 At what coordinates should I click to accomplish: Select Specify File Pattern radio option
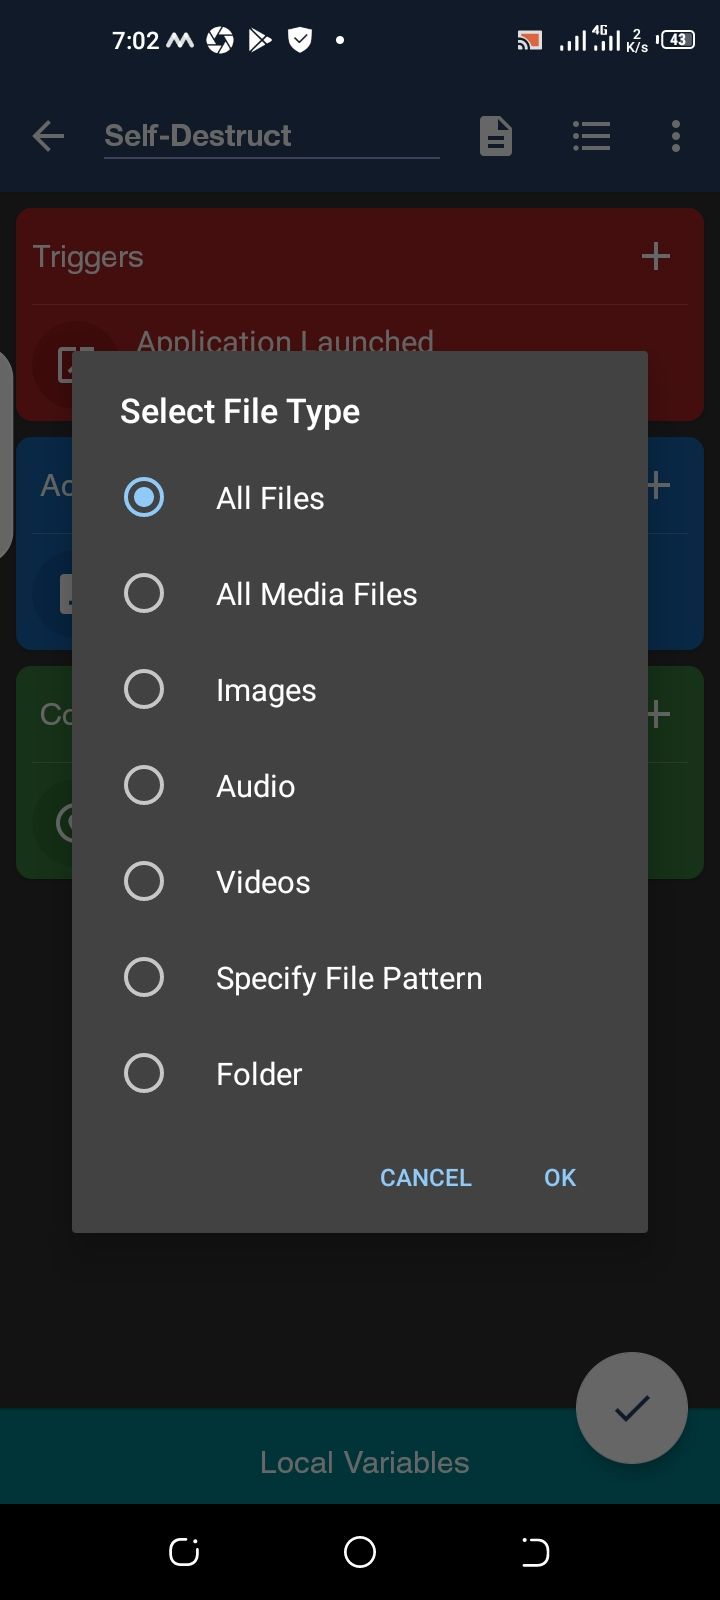360,977
